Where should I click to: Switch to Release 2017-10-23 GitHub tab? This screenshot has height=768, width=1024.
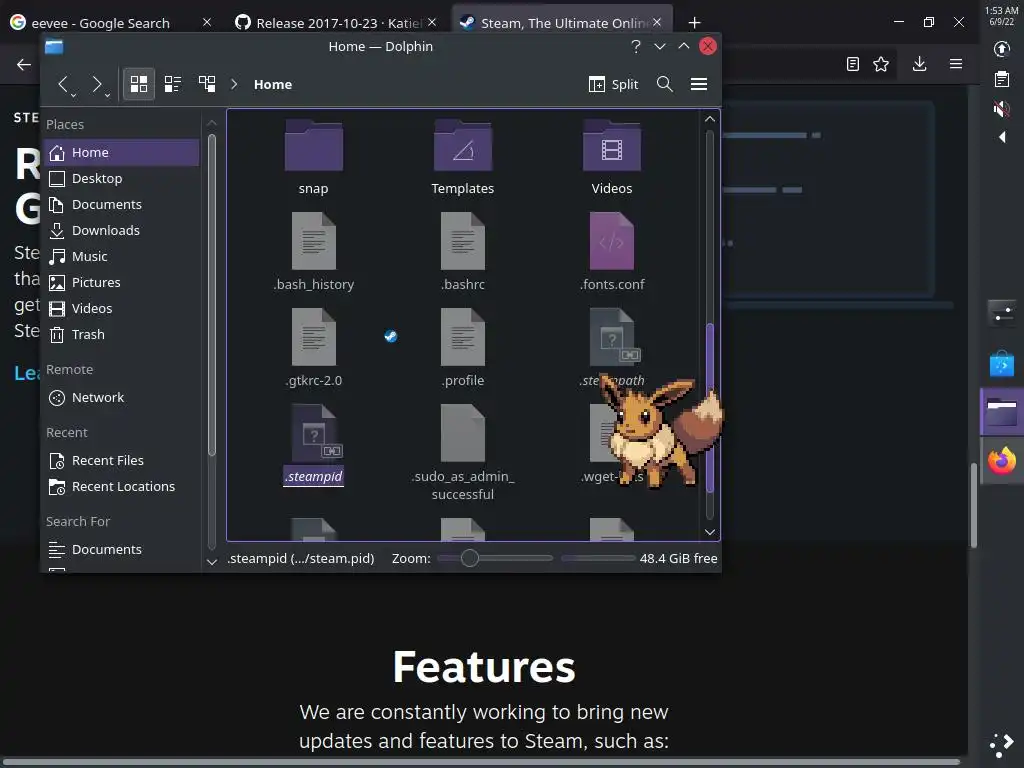pos(340,23)
